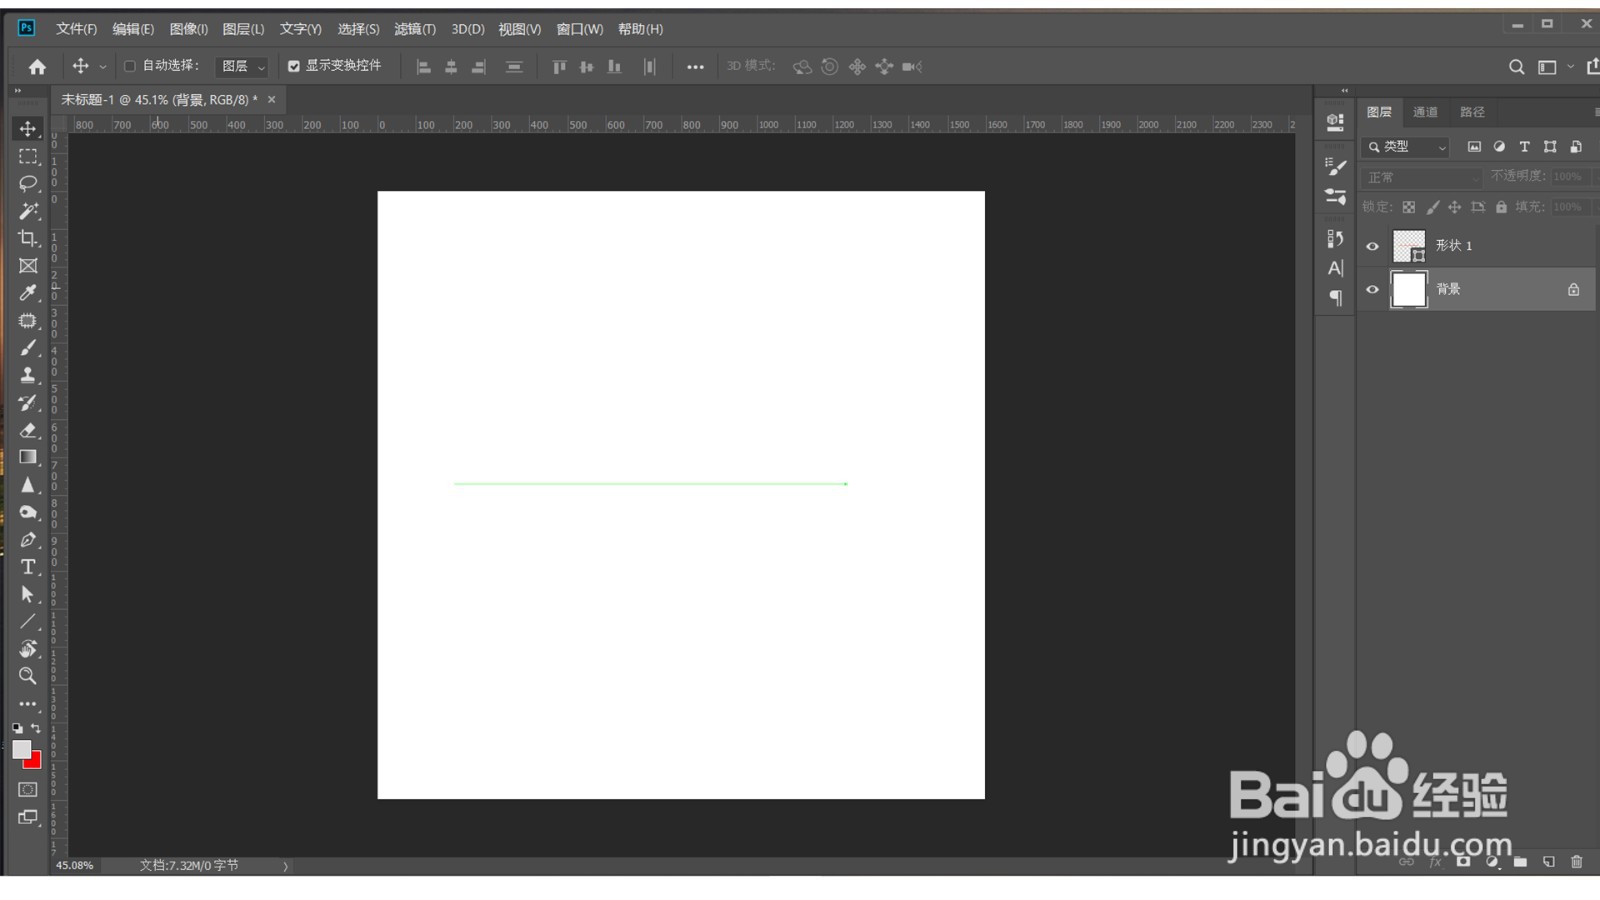Image resolution: width=1600 pixels, height=900 pixels.
Task: Select the Type tool
Action: pyautogui.click(x=28, y=567)
